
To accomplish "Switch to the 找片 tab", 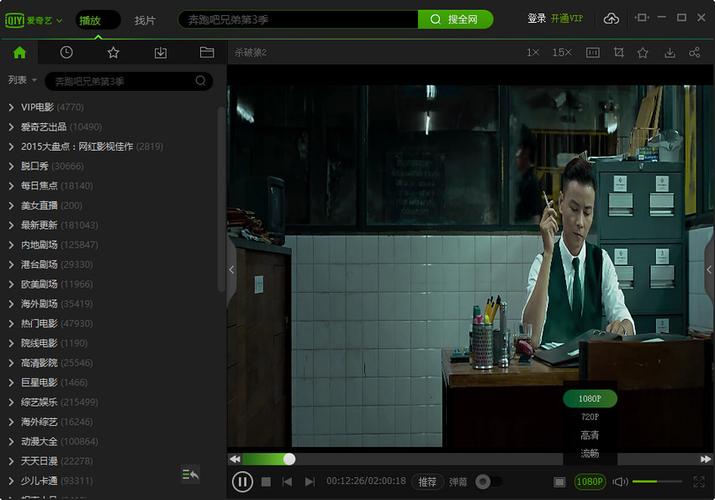I will coord(145,21).
